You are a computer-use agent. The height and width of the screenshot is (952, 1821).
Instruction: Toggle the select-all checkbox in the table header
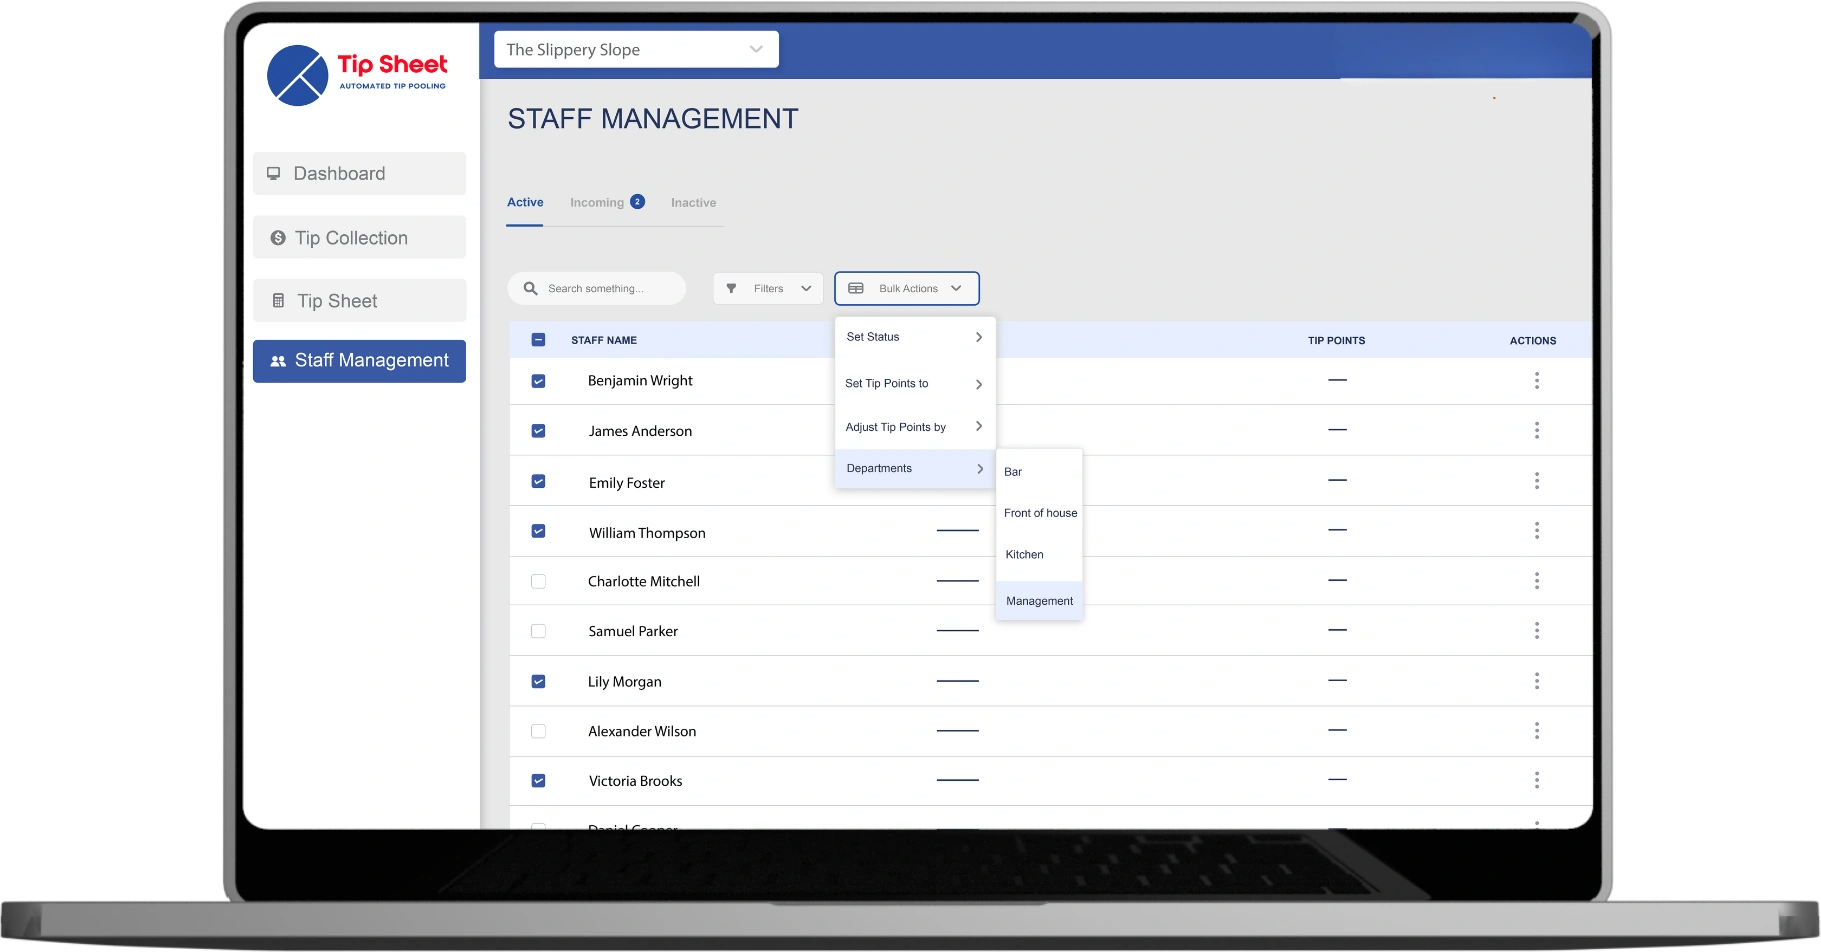539,340
